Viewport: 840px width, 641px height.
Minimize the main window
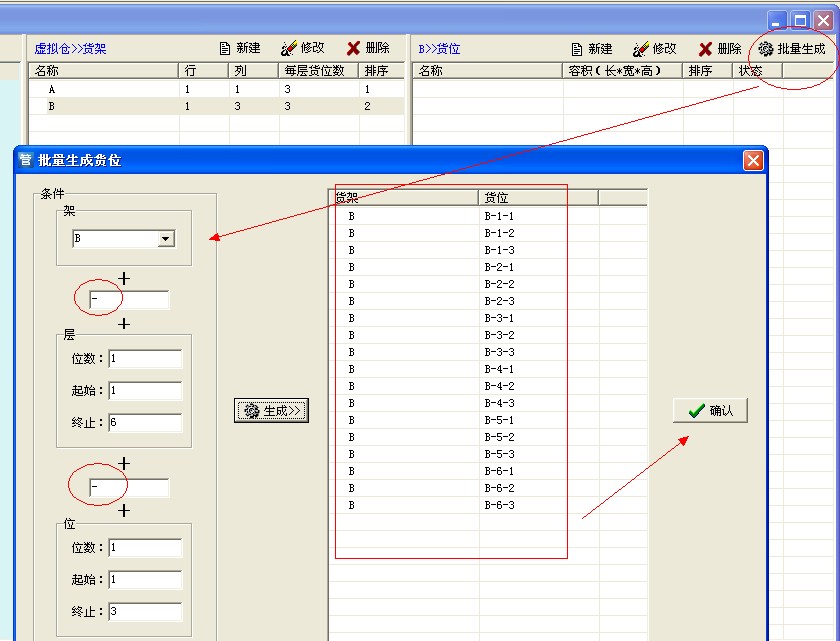coord(777,21)
